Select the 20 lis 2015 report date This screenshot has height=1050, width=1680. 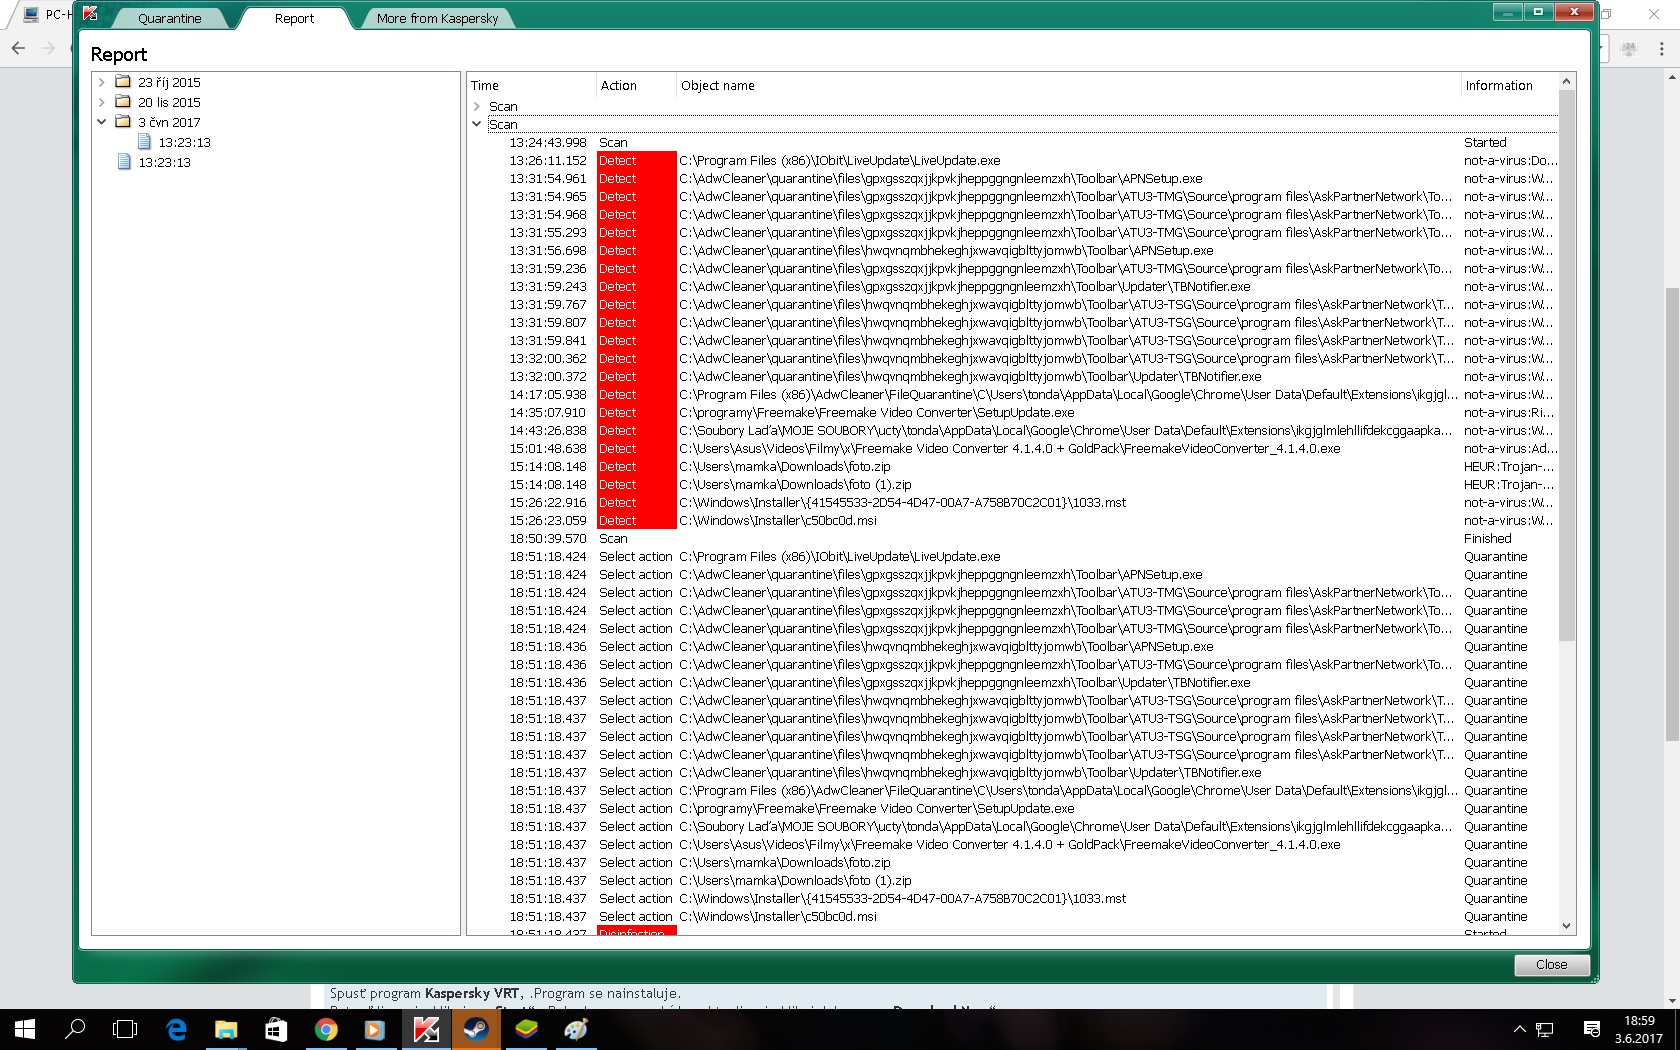tap(169, 102)
